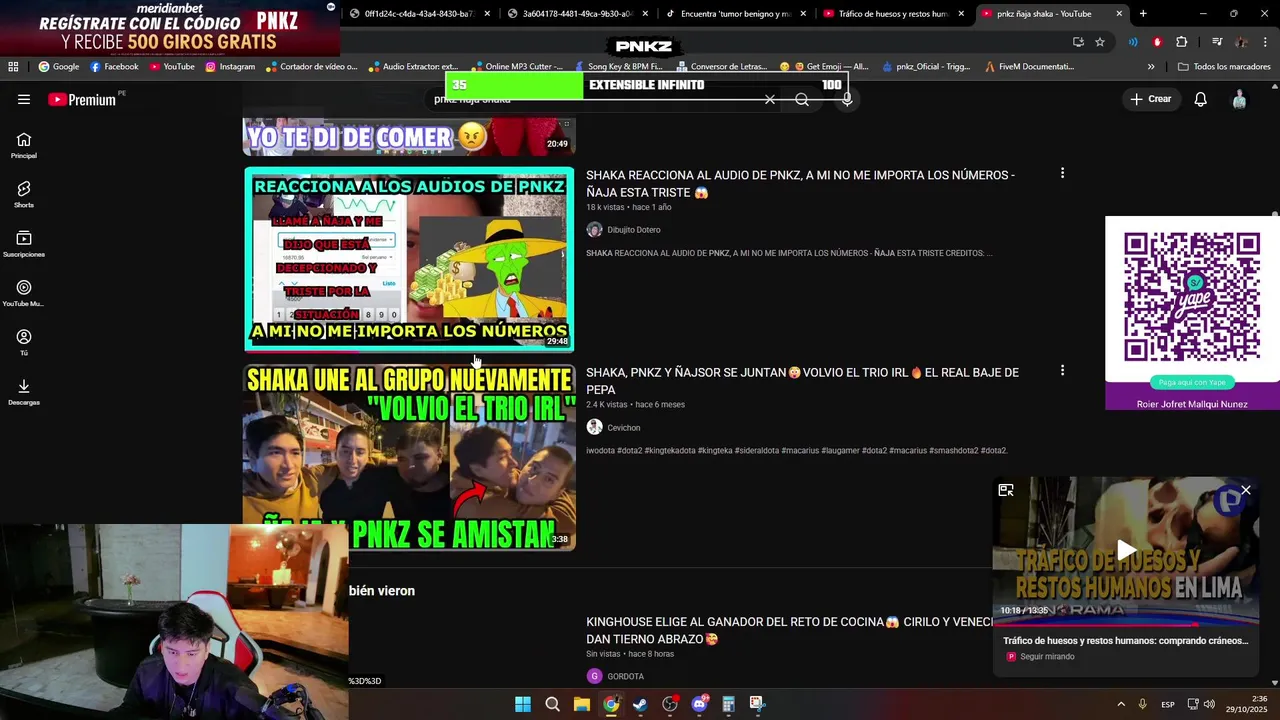
Task: Open File Explorer from taskbar
Action: (x=582, y=704)
